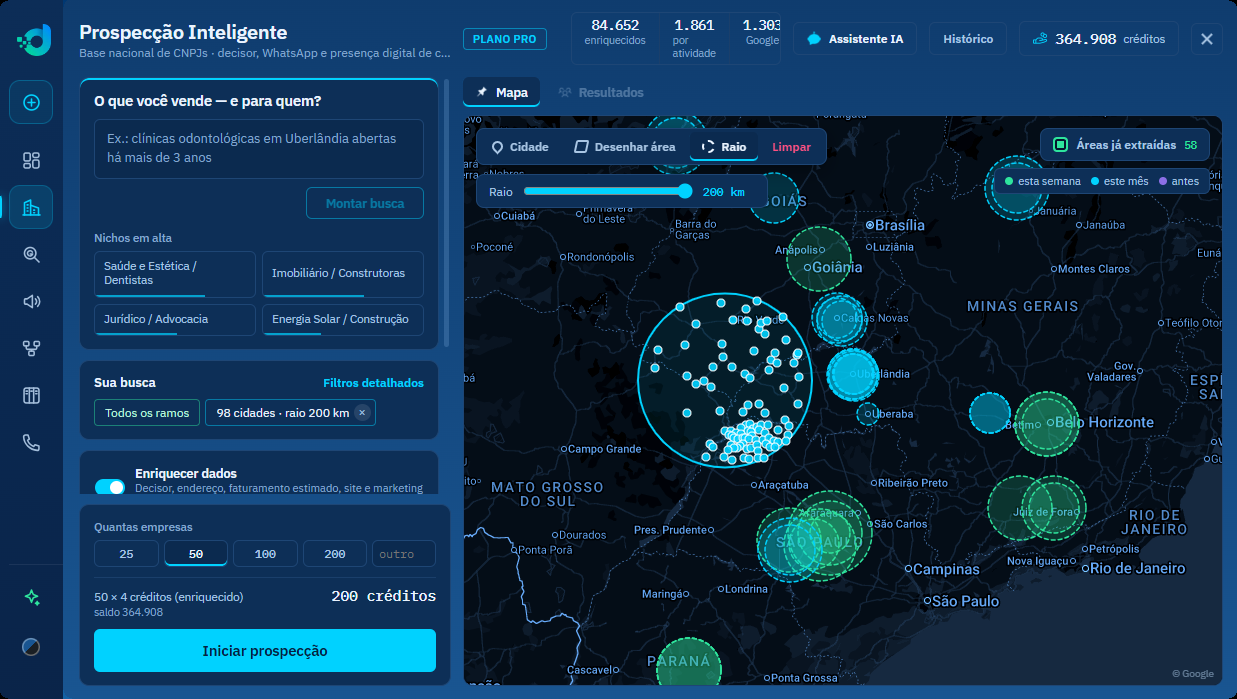Open the kanban board sidebar icon

31,395
